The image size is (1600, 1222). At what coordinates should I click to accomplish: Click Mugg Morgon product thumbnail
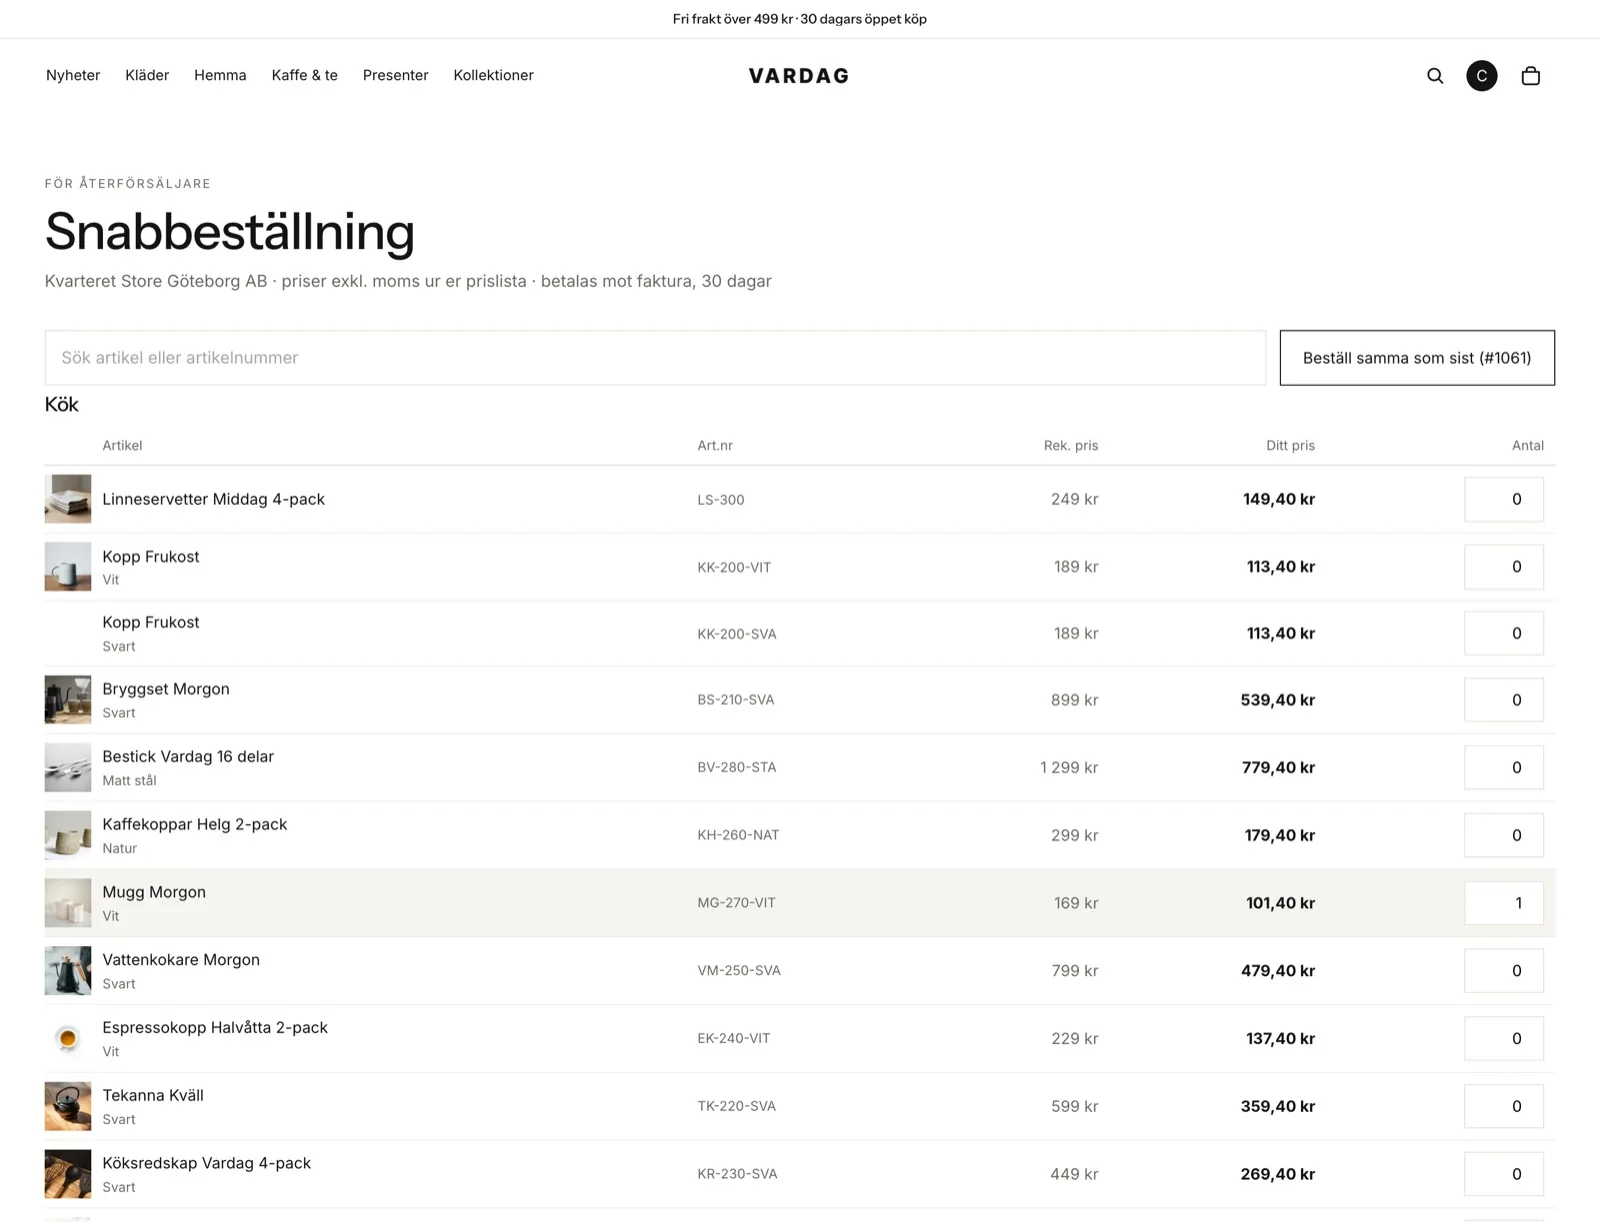point(68,903)
